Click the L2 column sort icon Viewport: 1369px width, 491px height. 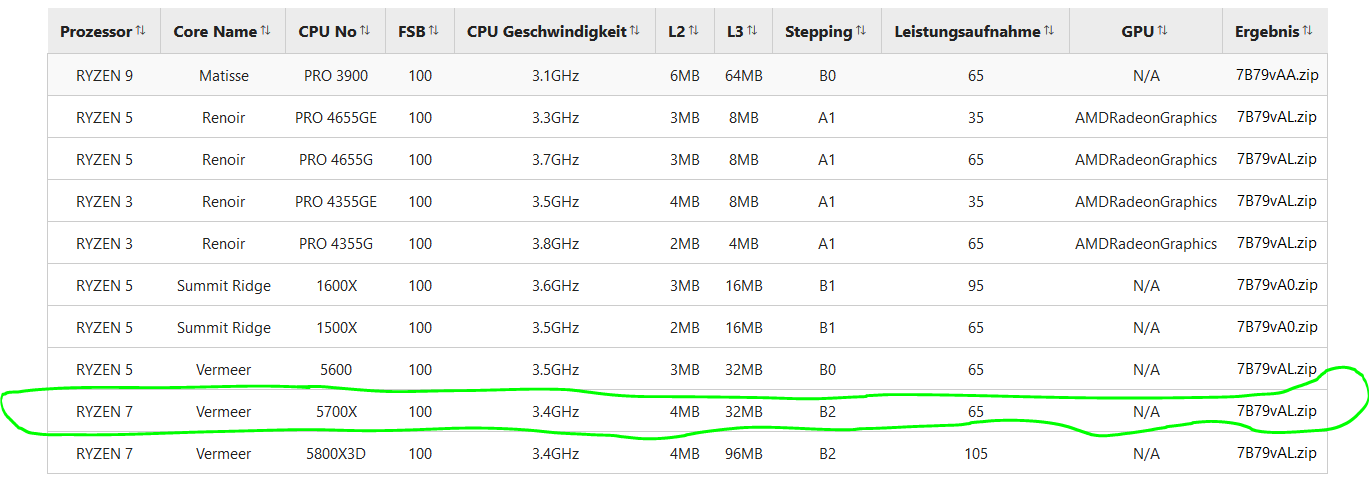[x=693, y=31]
